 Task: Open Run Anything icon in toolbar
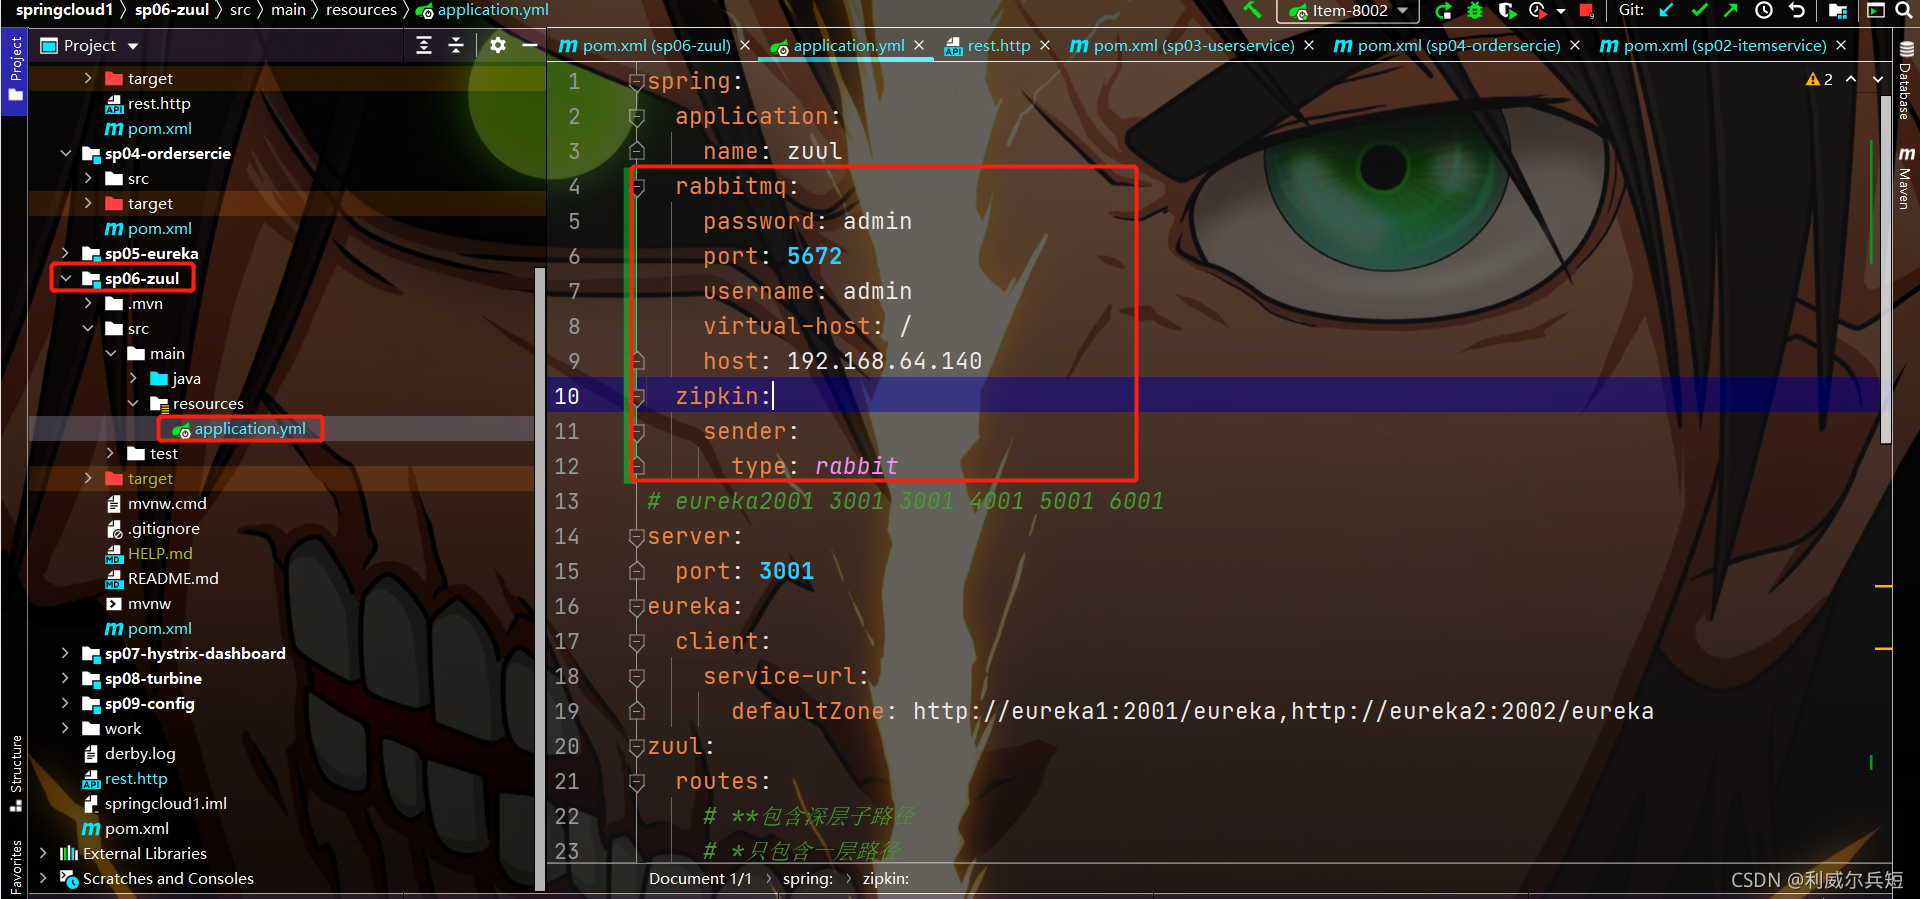coord(1876,10)
